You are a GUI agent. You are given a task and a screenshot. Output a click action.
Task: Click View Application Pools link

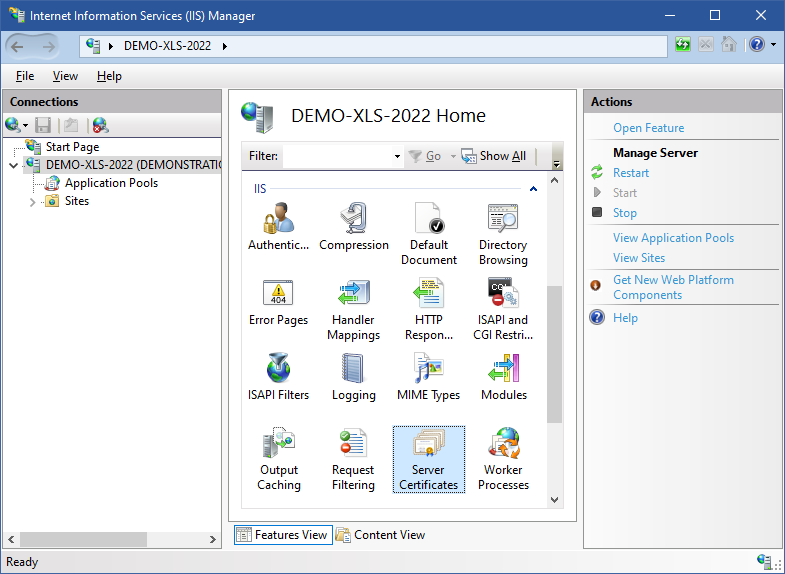click(x=673, y=238)
